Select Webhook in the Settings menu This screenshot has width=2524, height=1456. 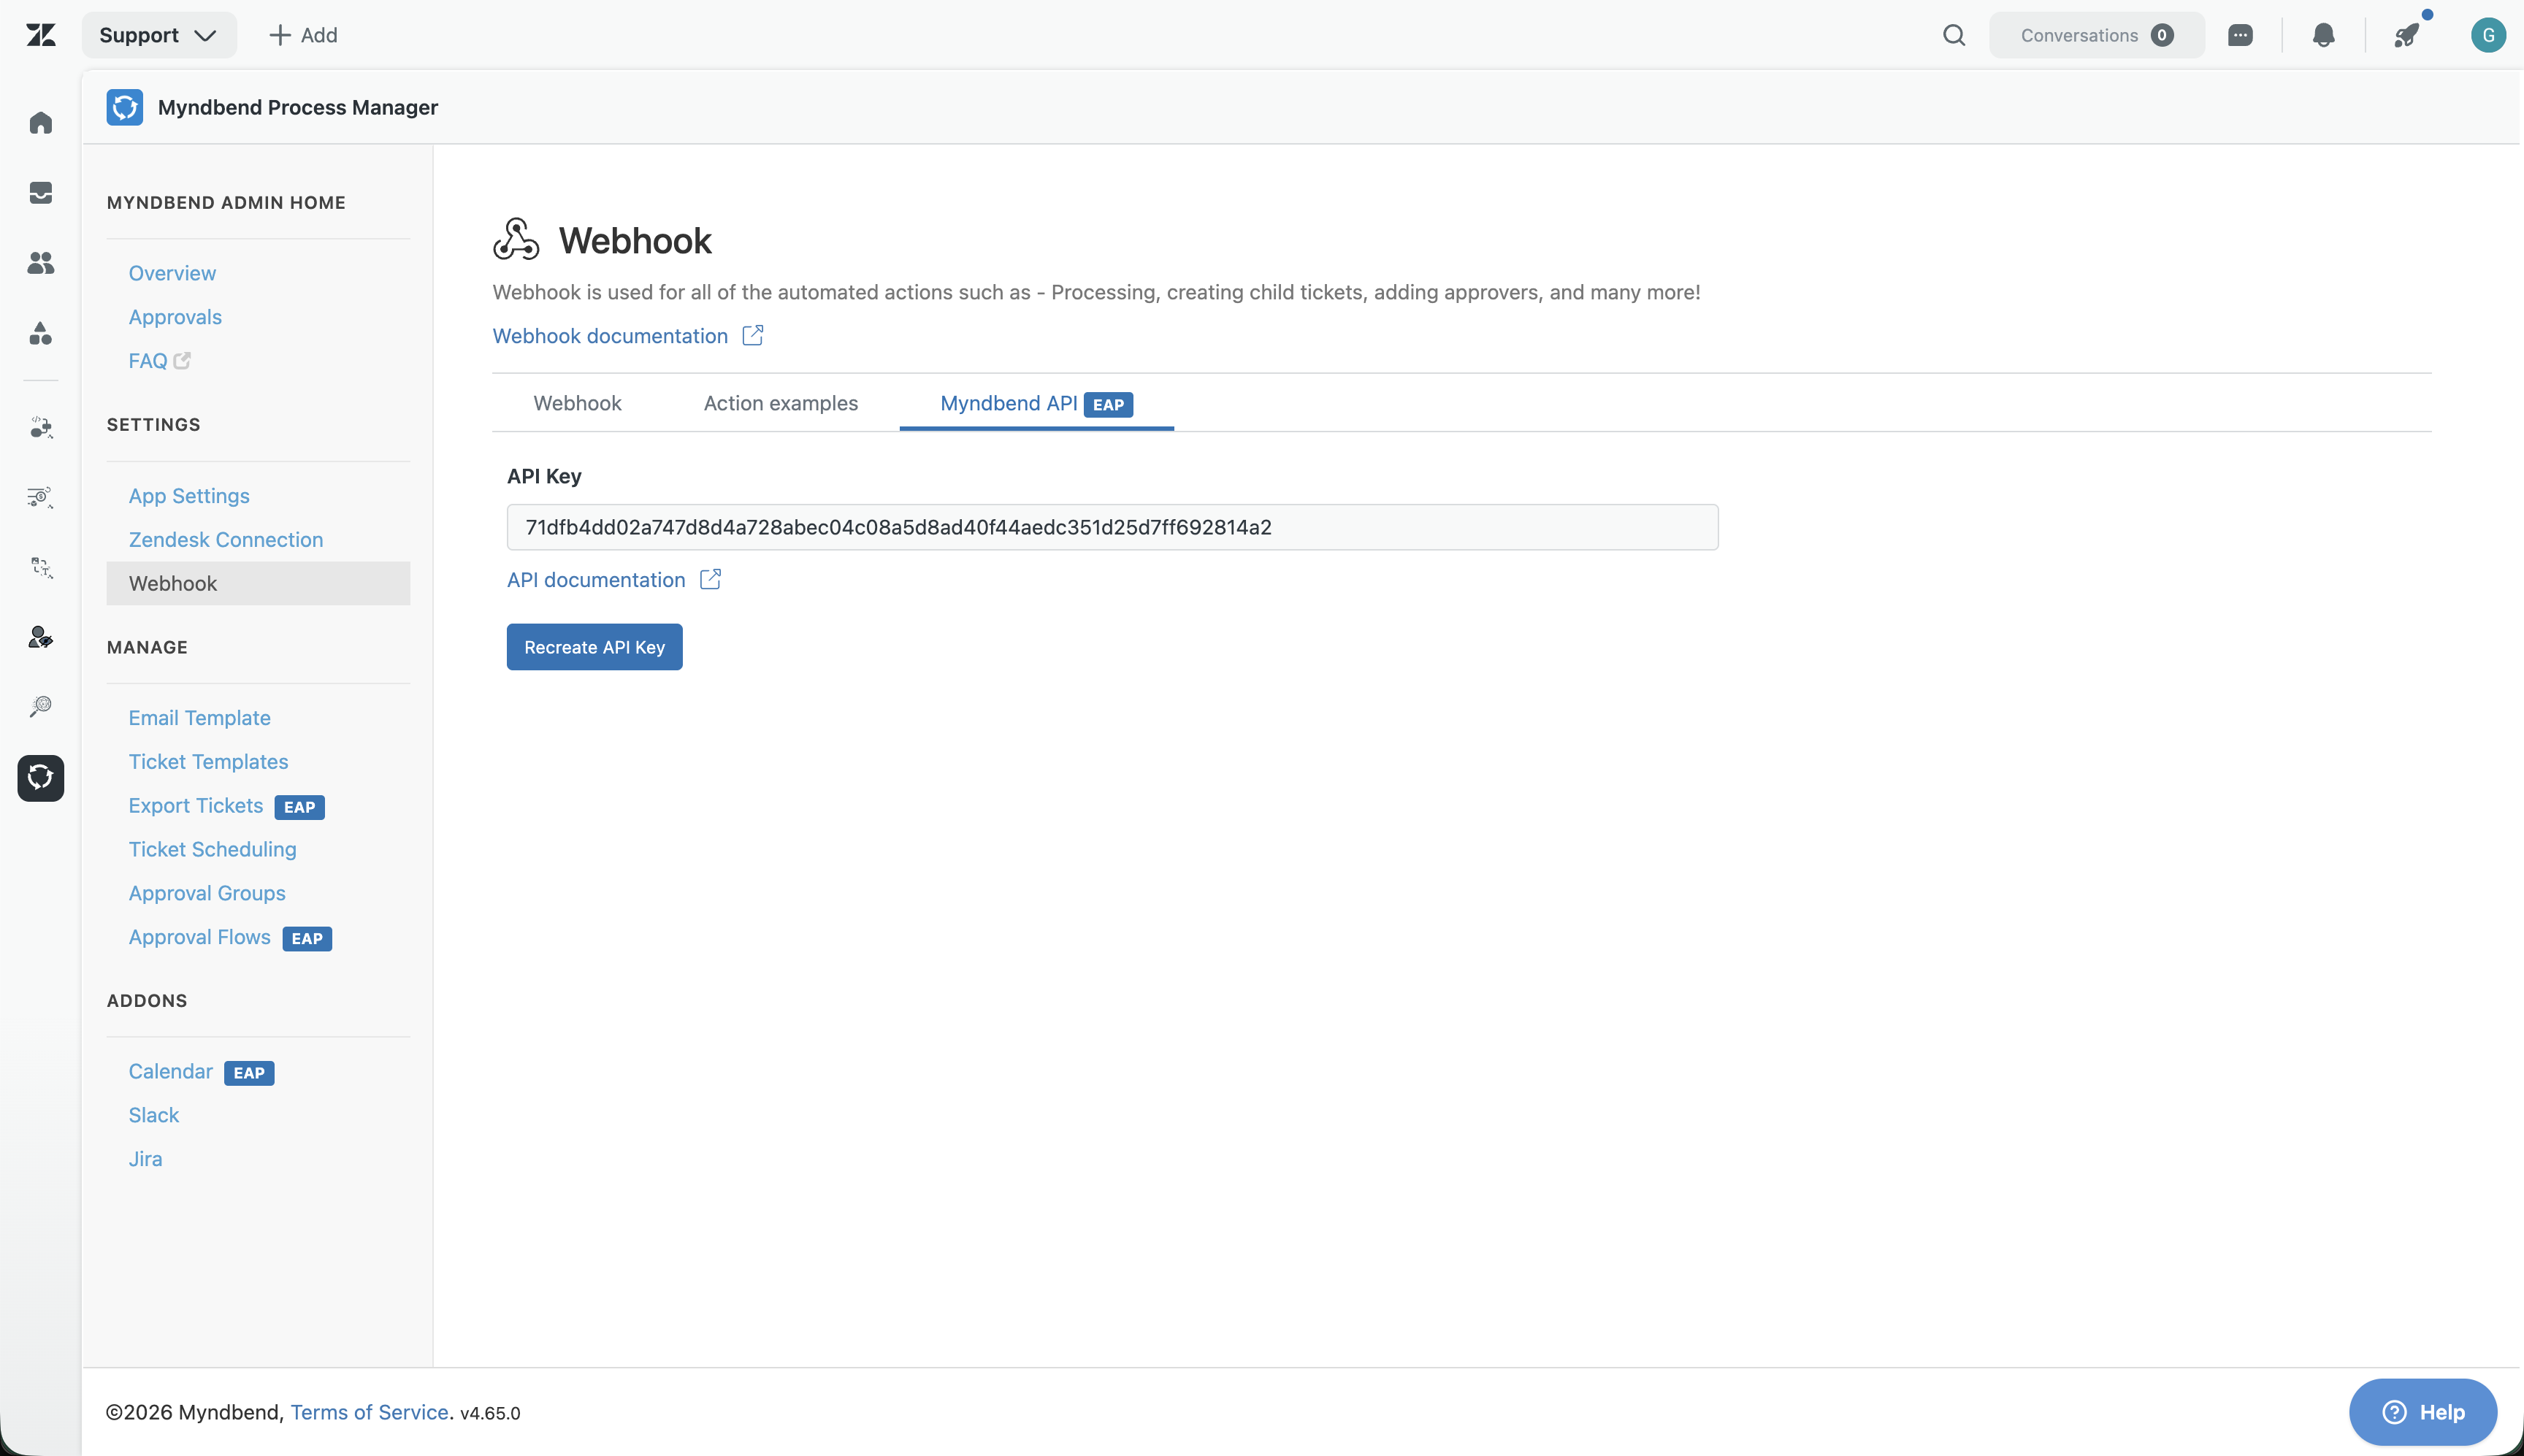pyautogui.click(x=258, y=583)
